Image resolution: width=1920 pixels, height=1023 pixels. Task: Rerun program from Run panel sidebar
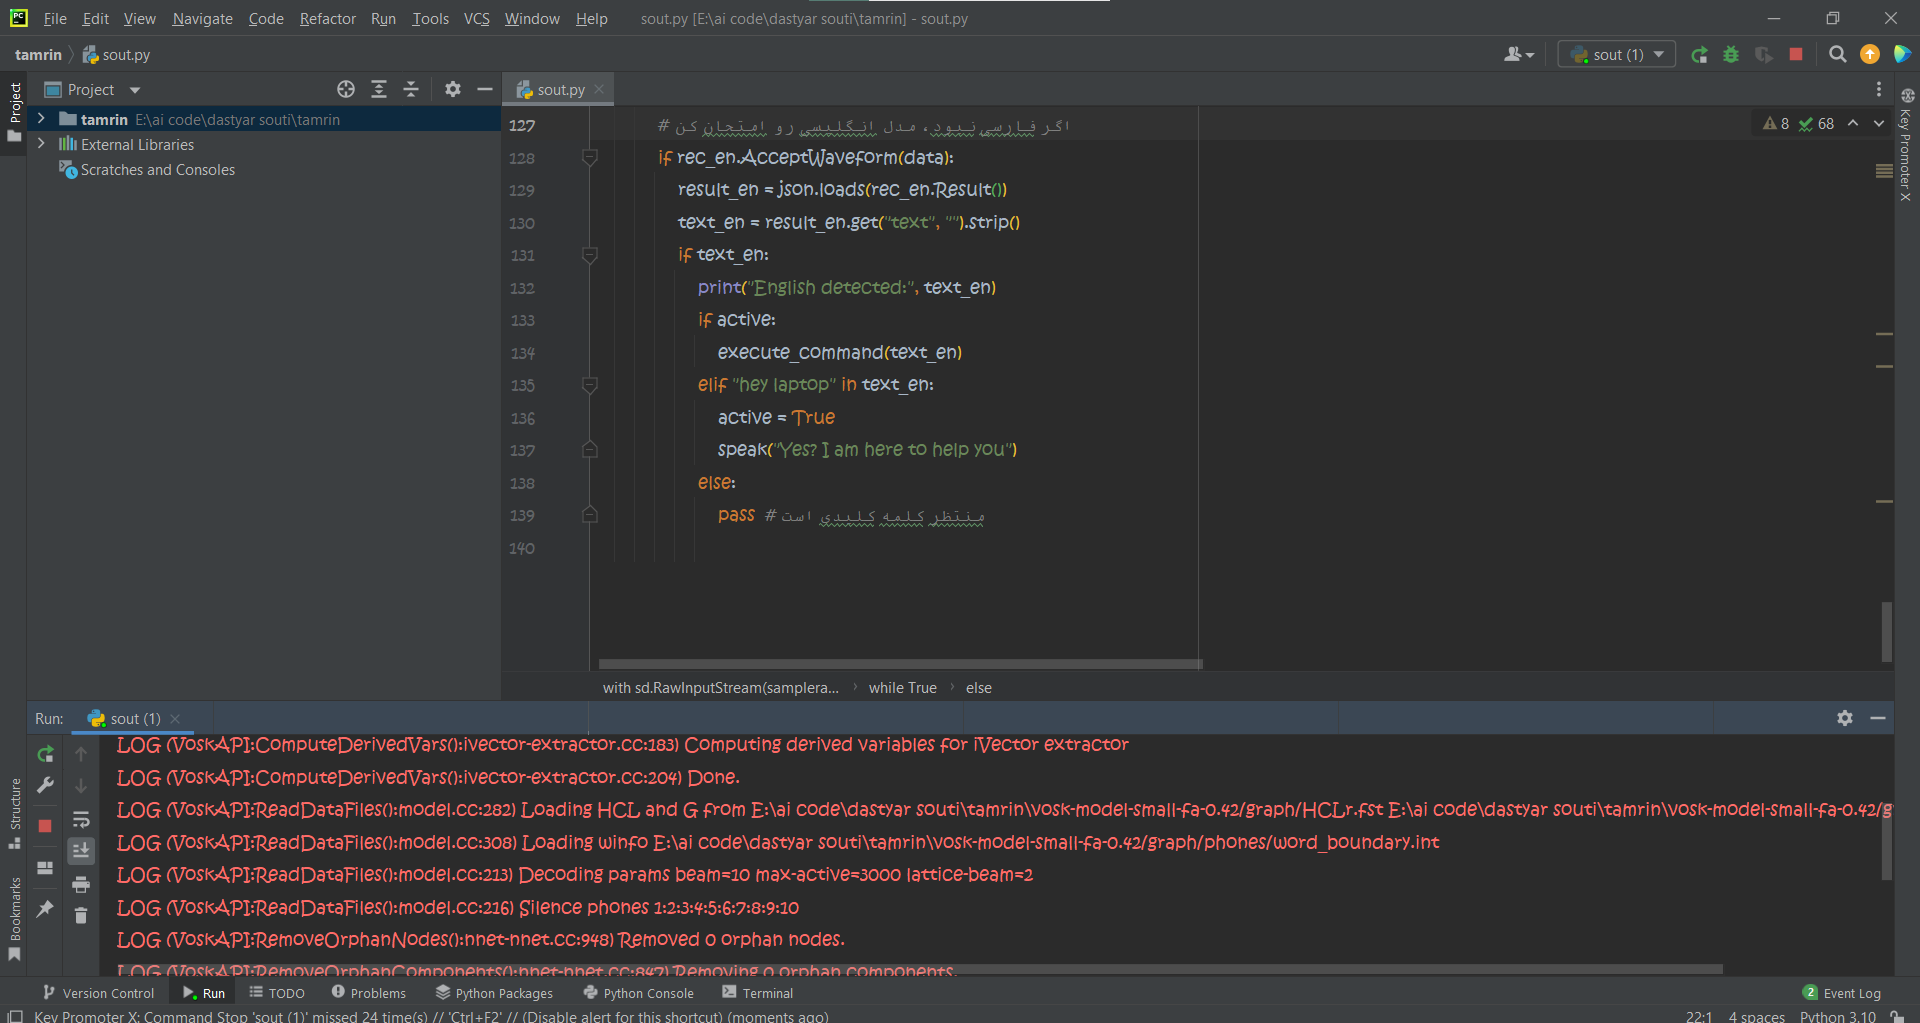pyautogui.click(x=45, y=754)
